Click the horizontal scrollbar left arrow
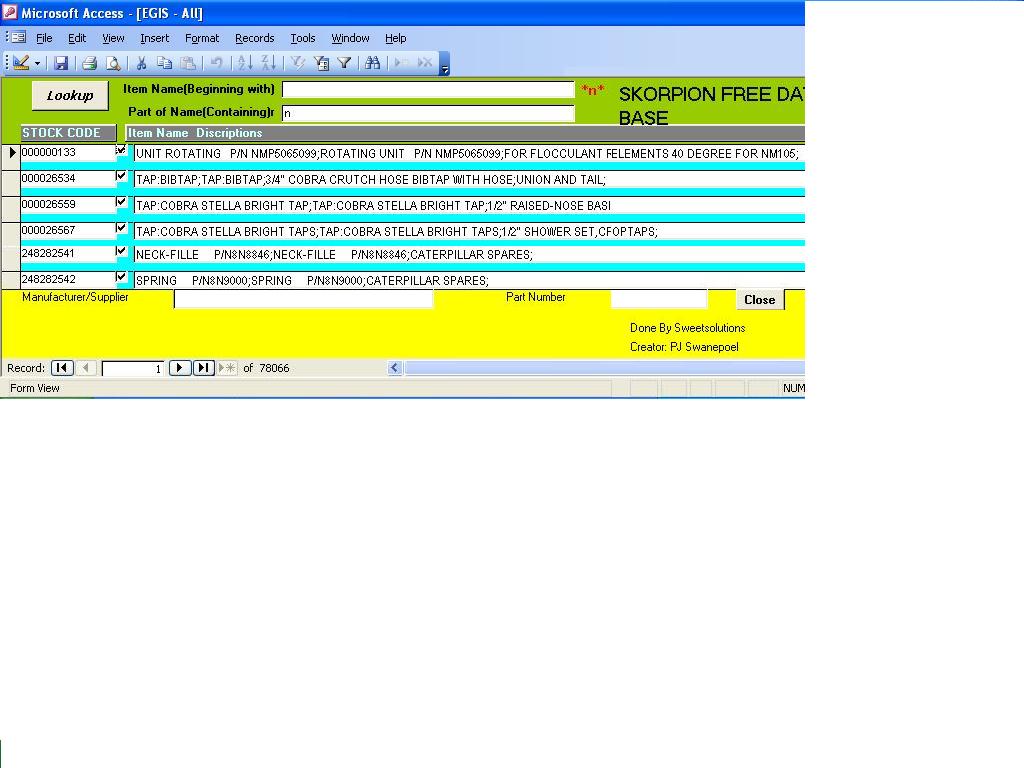The image size is (1024, 768). point(394,368)
